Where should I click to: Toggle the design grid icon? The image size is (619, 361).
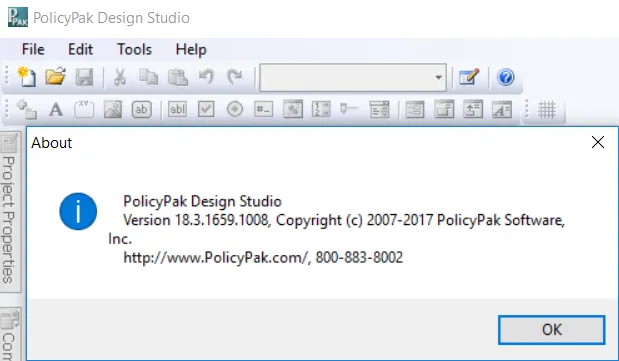[x=547, y=110]
